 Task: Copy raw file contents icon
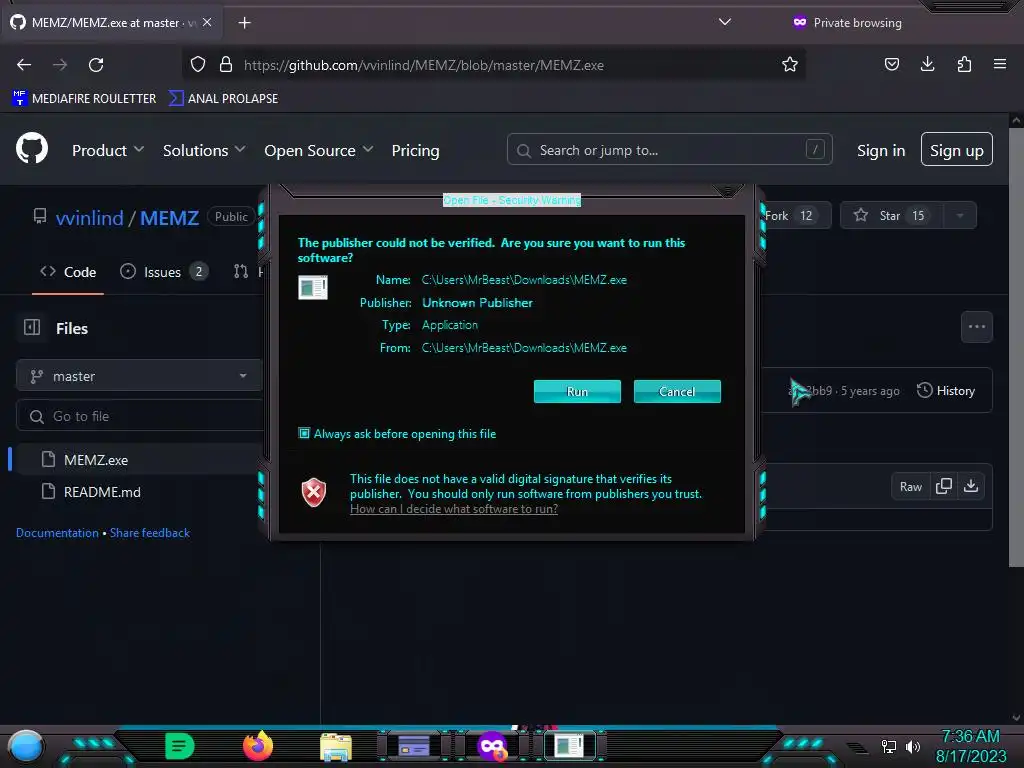(944, 486)
